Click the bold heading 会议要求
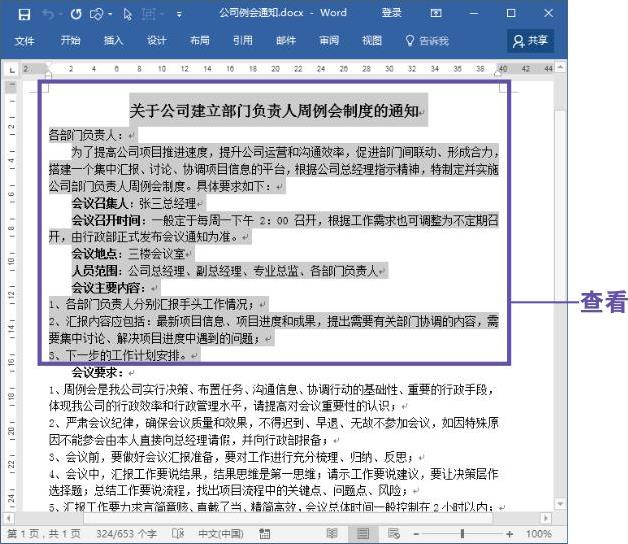 pyautogui.click(x=95, y=372)
